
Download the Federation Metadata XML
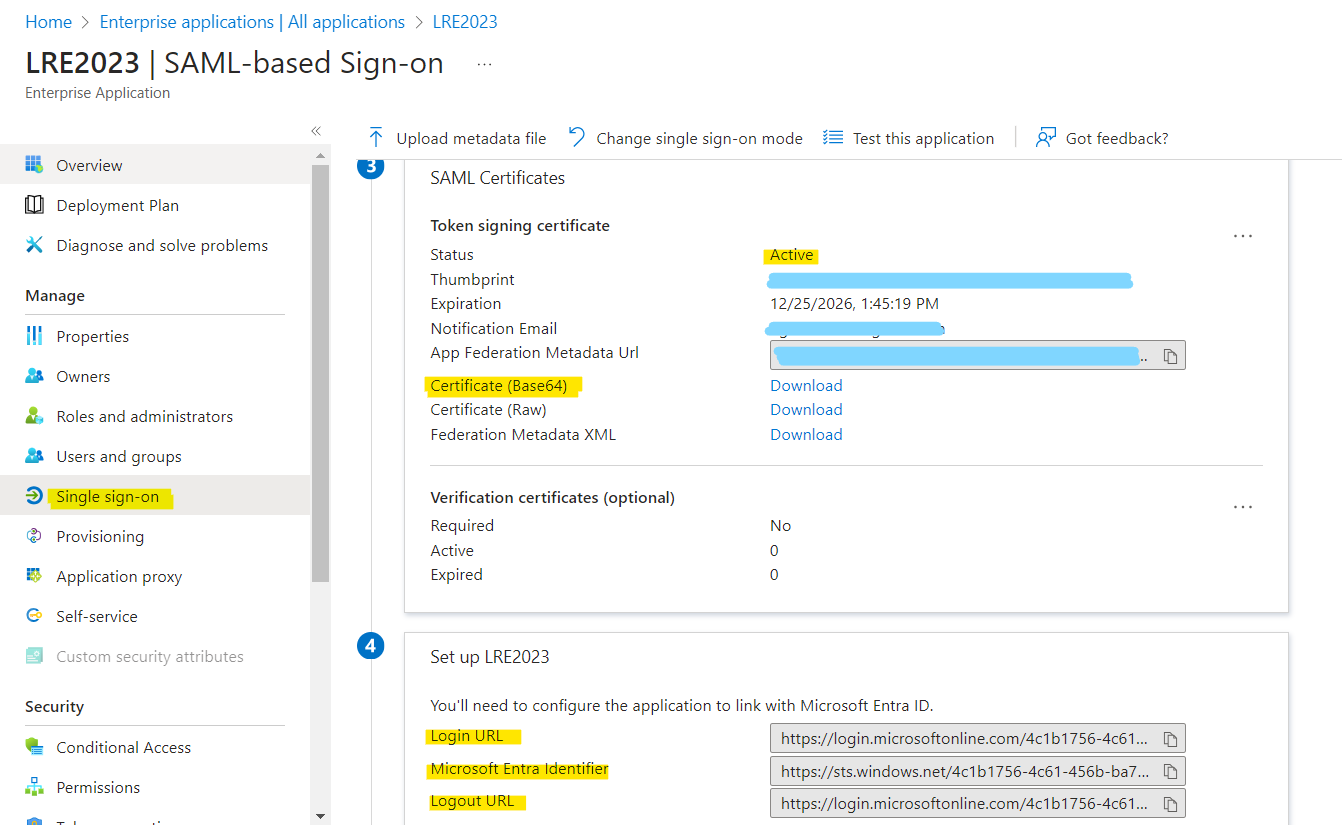(806, 435)
